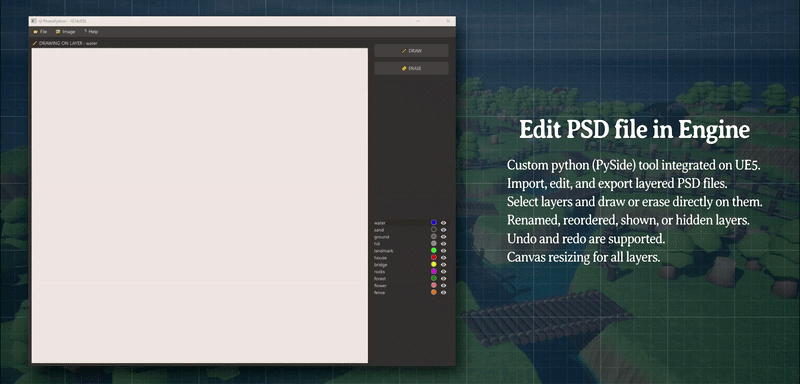Hide the sand layer via eye icon
Screen dimensions: 800x384
click(444, 230)
